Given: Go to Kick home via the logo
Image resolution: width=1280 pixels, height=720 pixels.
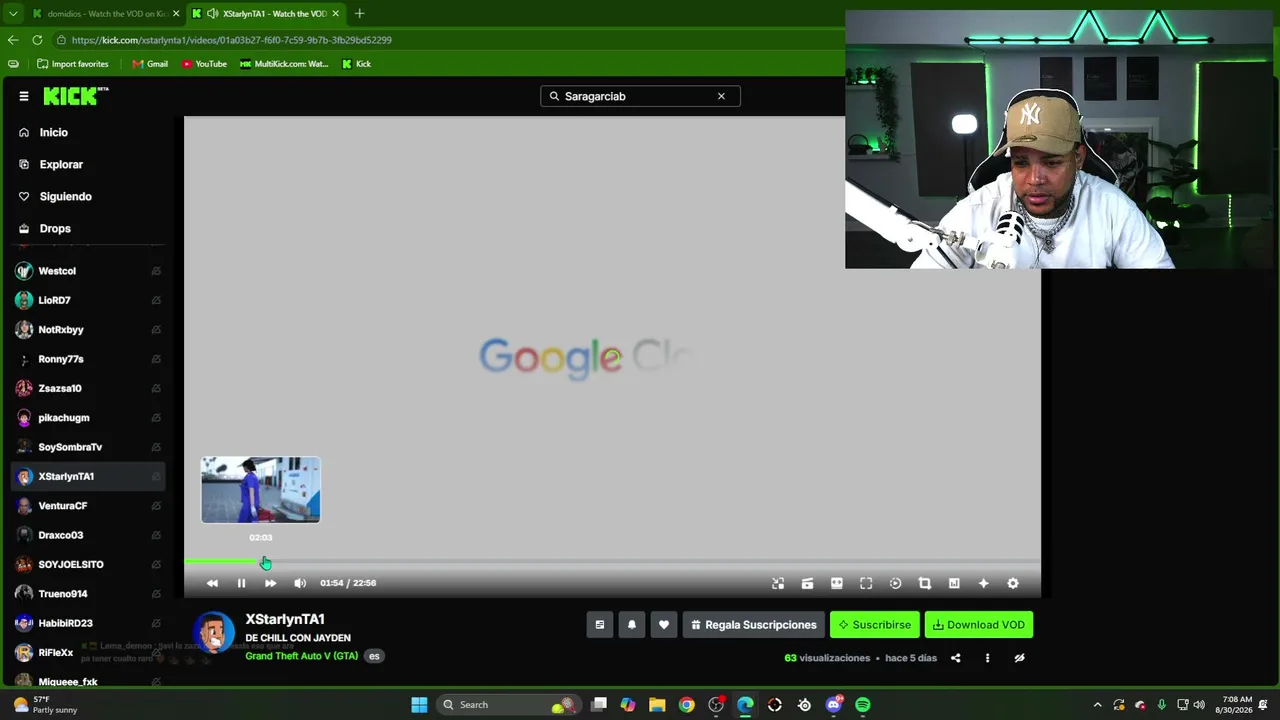Looking at the screenshot, I should [x=75, y=96].
